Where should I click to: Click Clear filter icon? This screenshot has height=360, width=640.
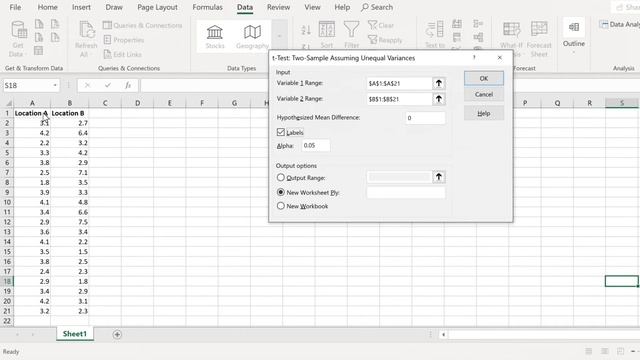(381, 25)
